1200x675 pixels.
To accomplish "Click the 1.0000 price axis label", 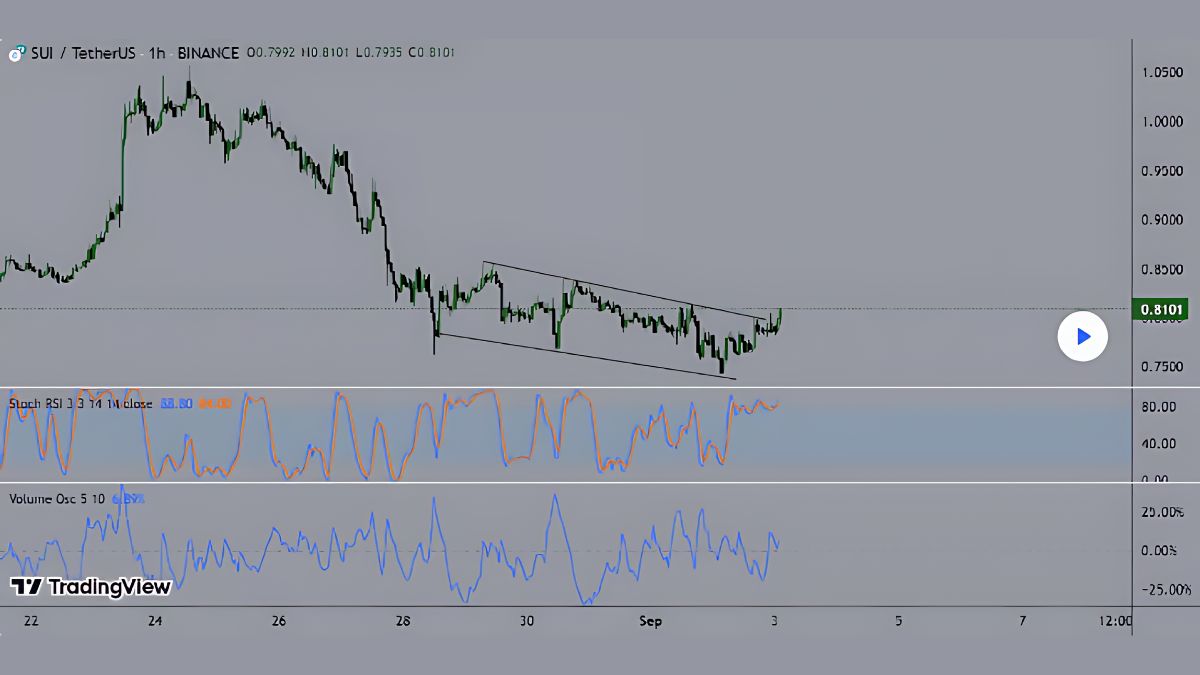I will (x=1163, y=121).
